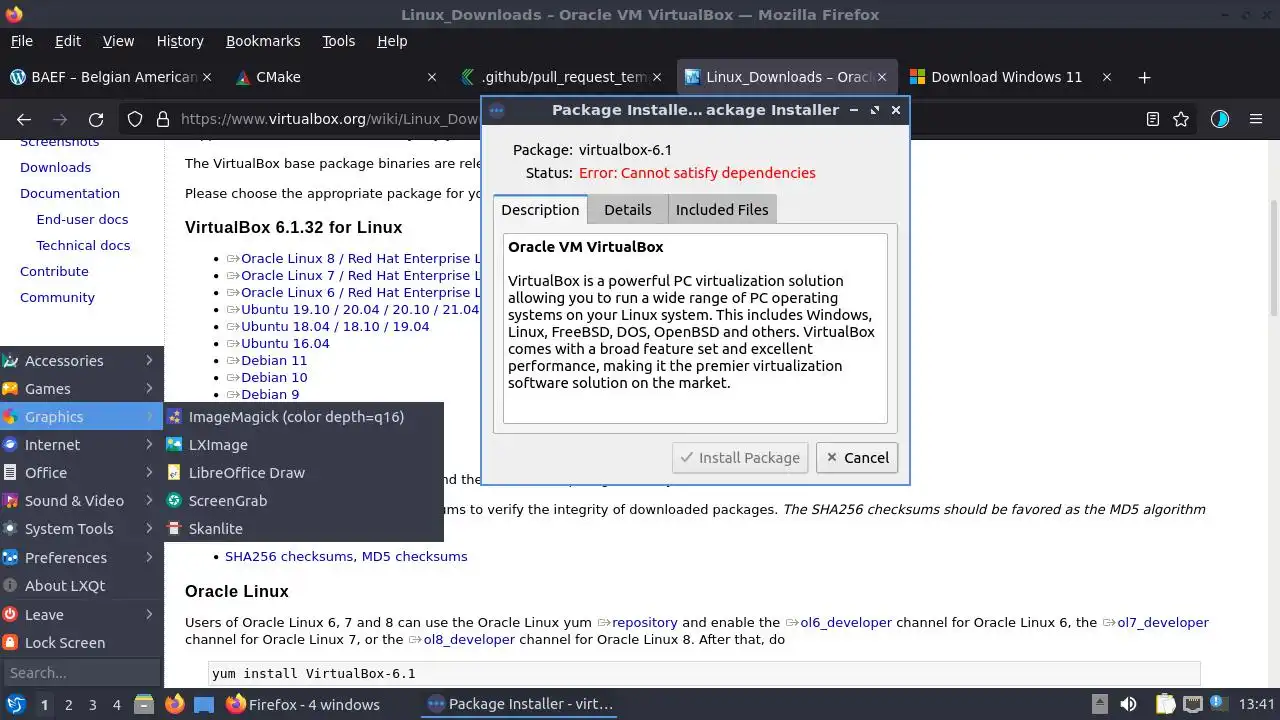Launch Skanlite scanning application
Viewport: 1280px width, 720px height.
(304, 529)
